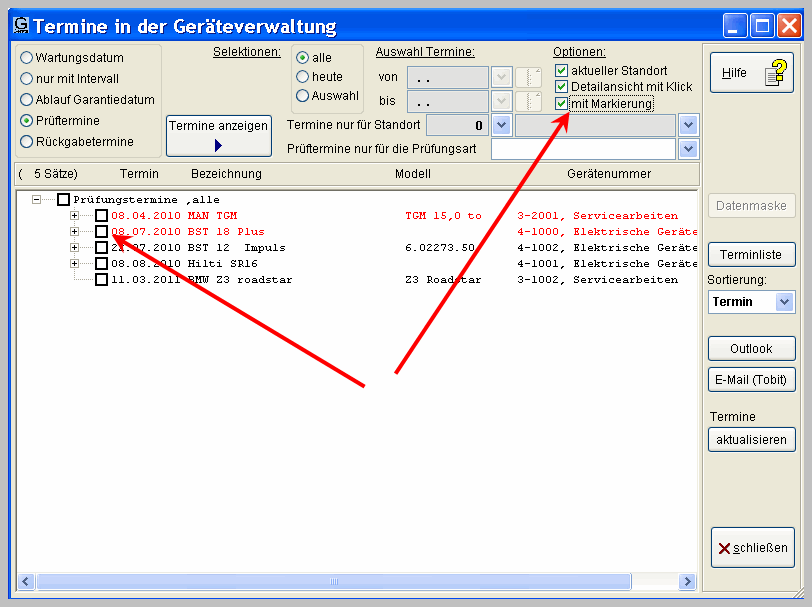
Task: Uncheck 'aktueller Standort' option
Action: coord(562,71)
